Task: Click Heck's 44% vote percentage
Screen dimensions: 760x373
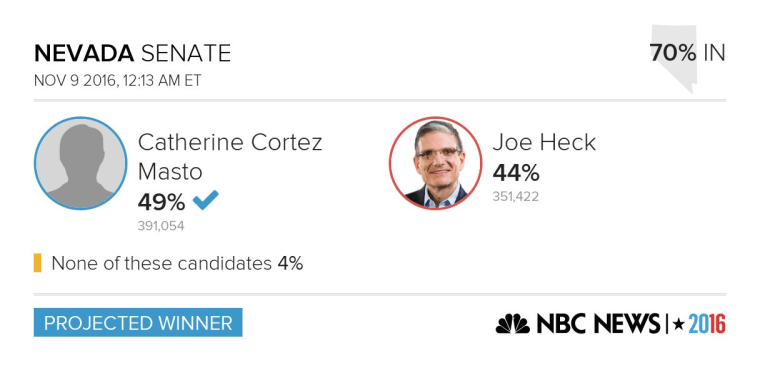Action: click(x=516, y=173)
